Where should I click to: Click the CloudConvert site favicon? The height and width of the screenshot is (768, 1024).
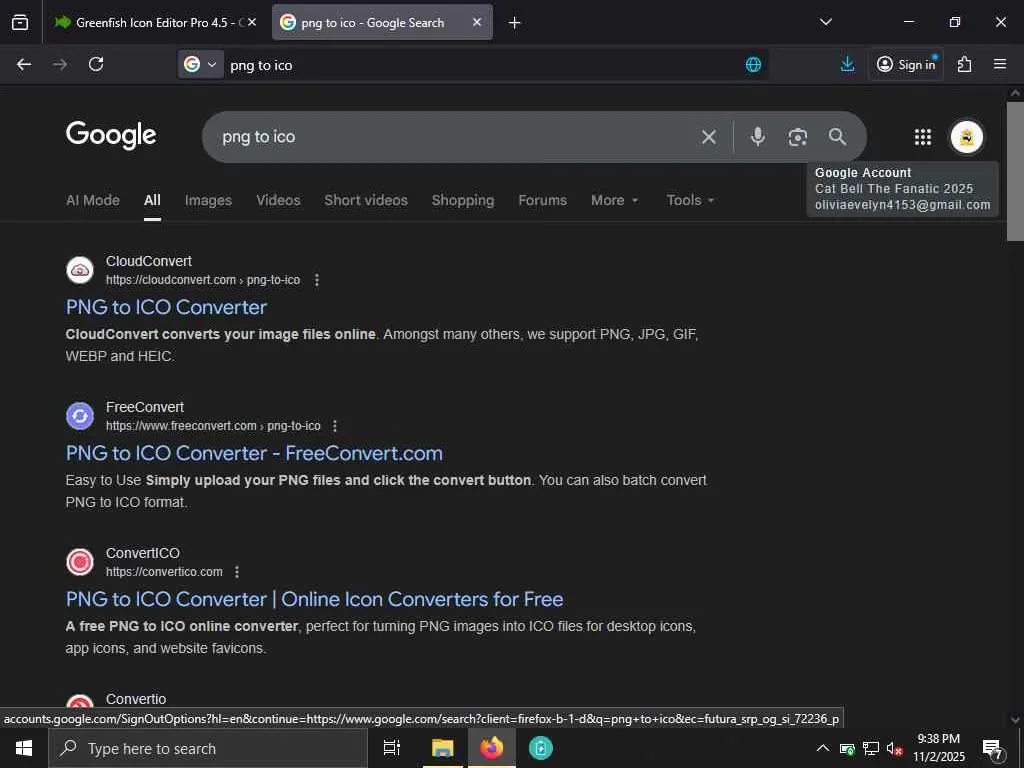(80, 270)
